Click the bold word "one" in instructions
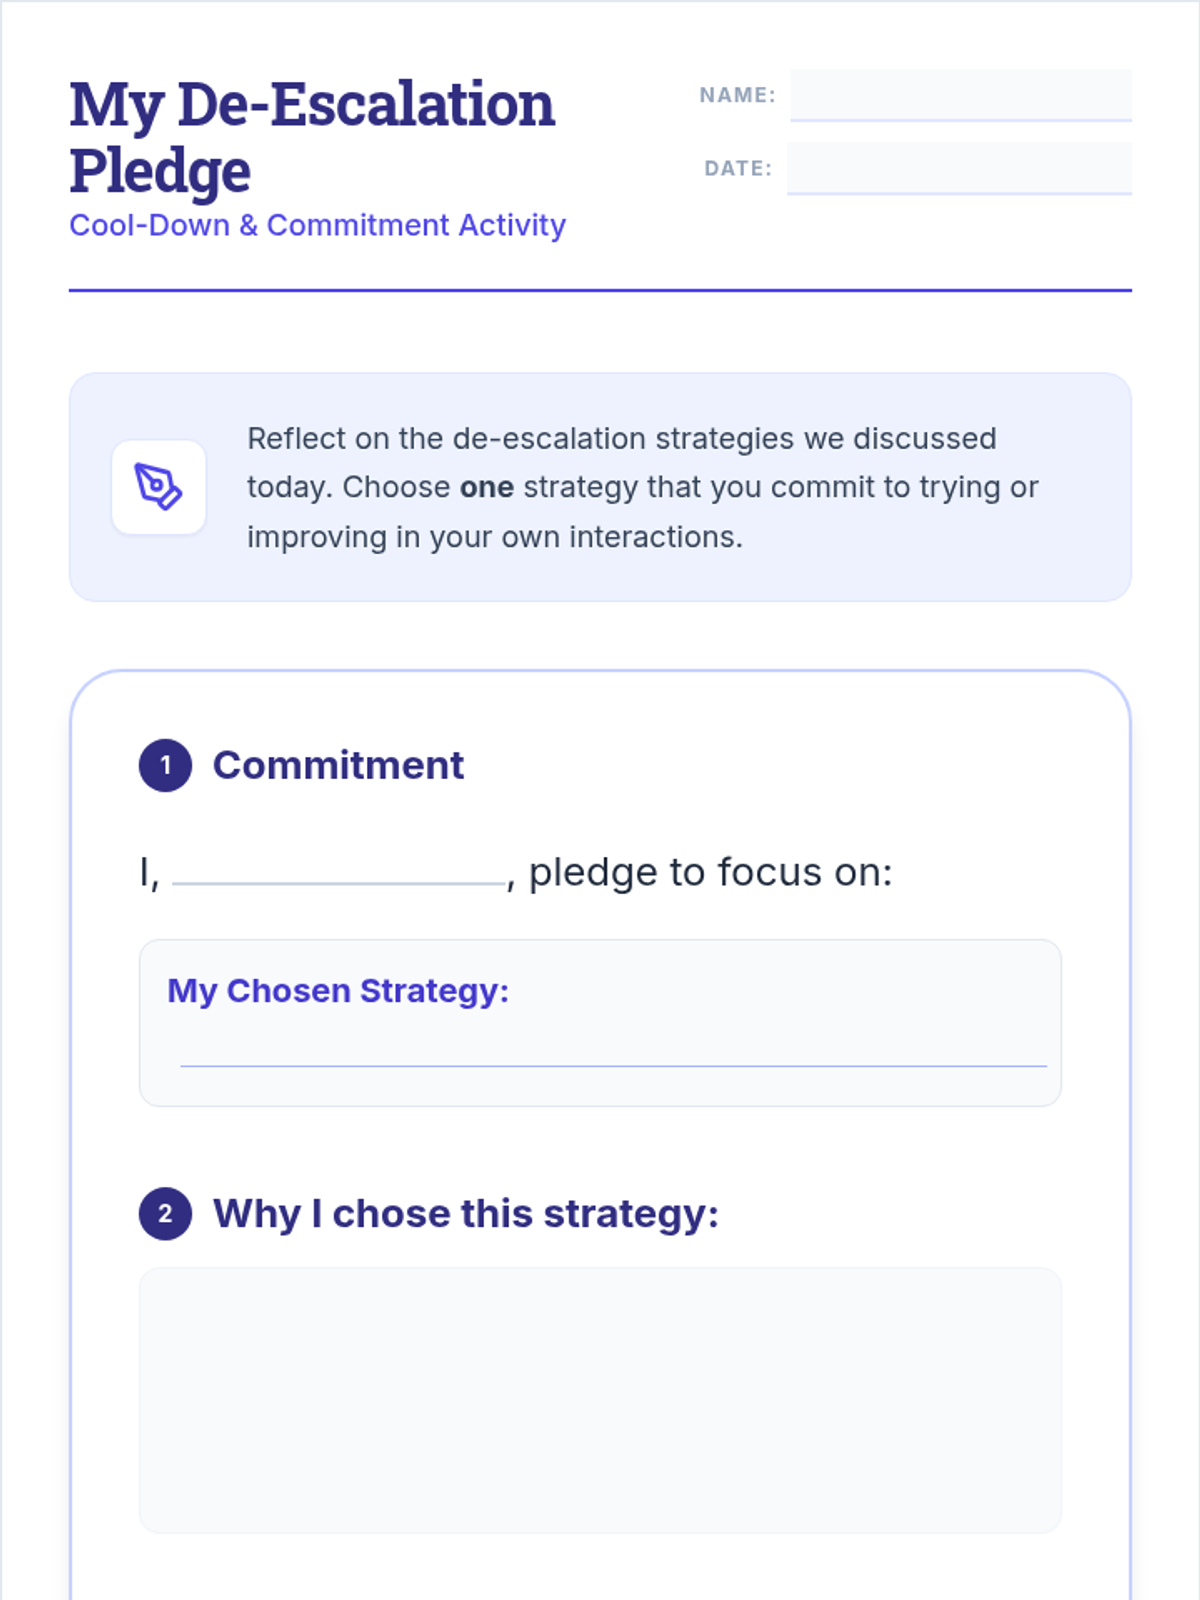The height and width of the screenshot is (1600, 1200). pyautogui.click(x=487, y=487)
